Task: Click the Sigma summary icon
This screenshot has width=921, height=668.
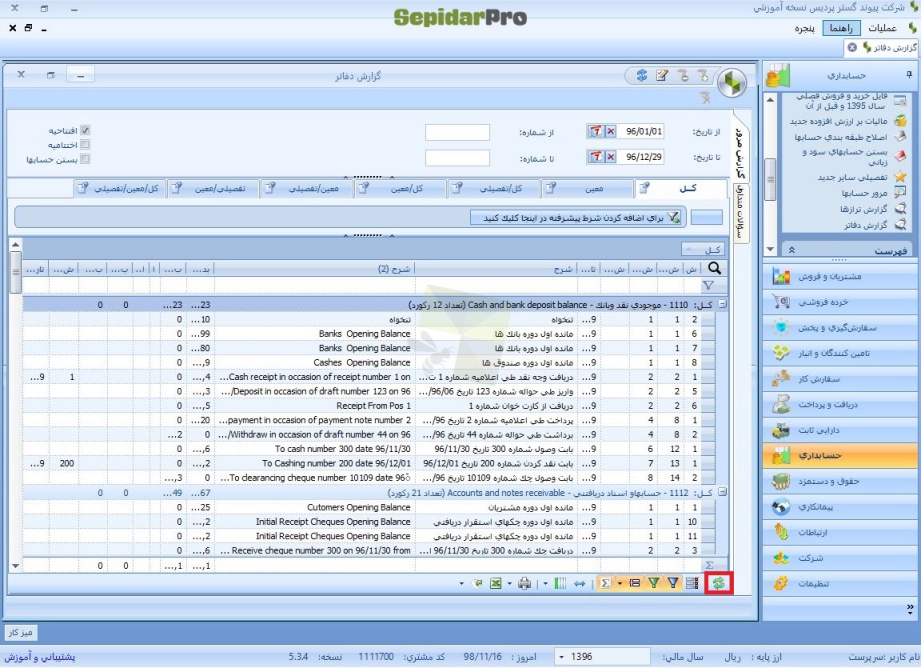Action: tap(605, 583)
